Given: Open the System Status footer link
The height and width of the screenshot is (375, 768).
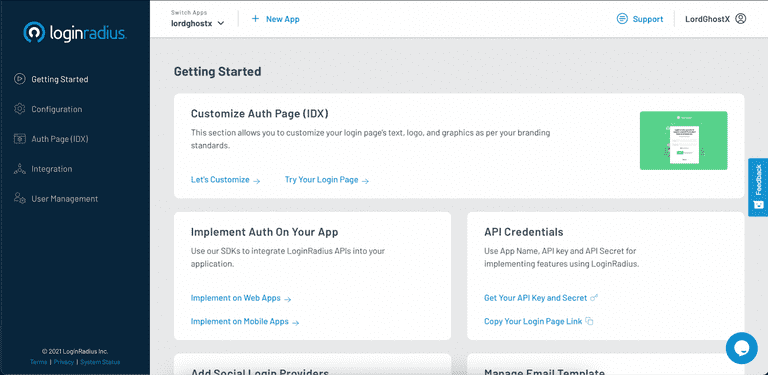Looking at the screenshot, I should tap(100, 362).
